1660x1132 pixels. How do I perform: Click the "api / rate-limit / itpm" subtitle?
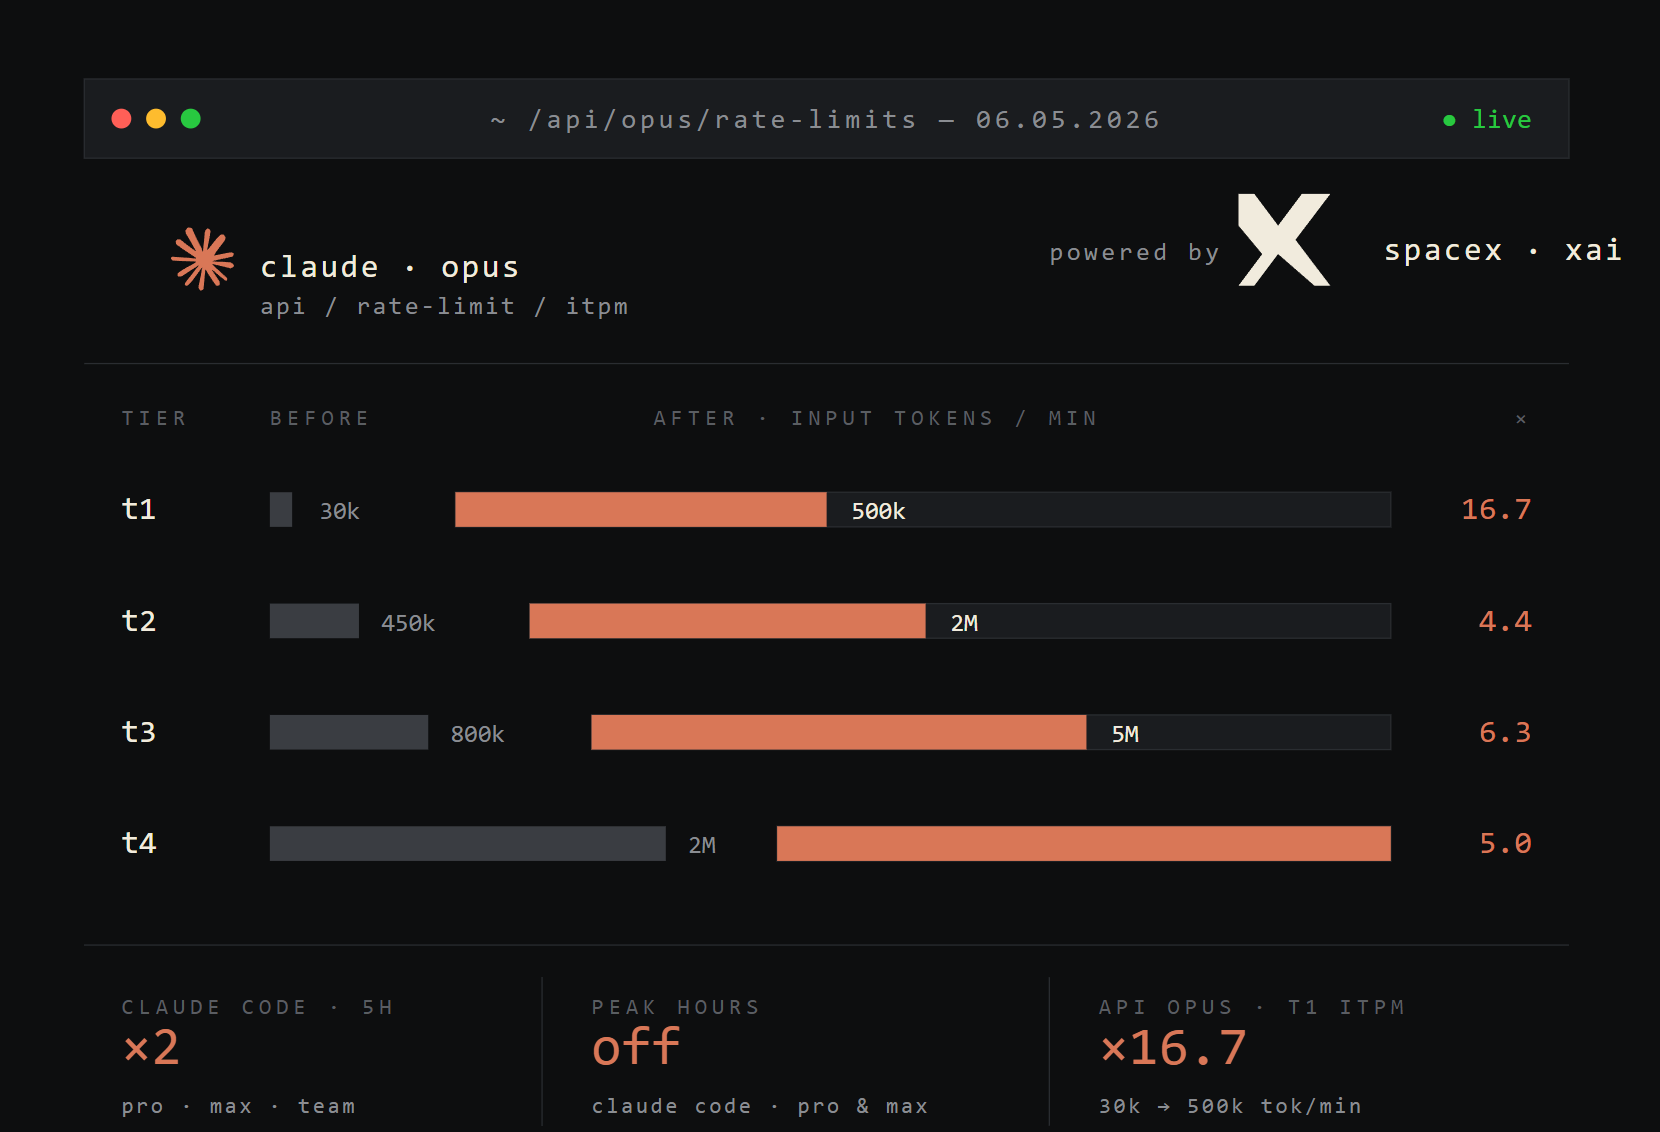click(444, 306)
